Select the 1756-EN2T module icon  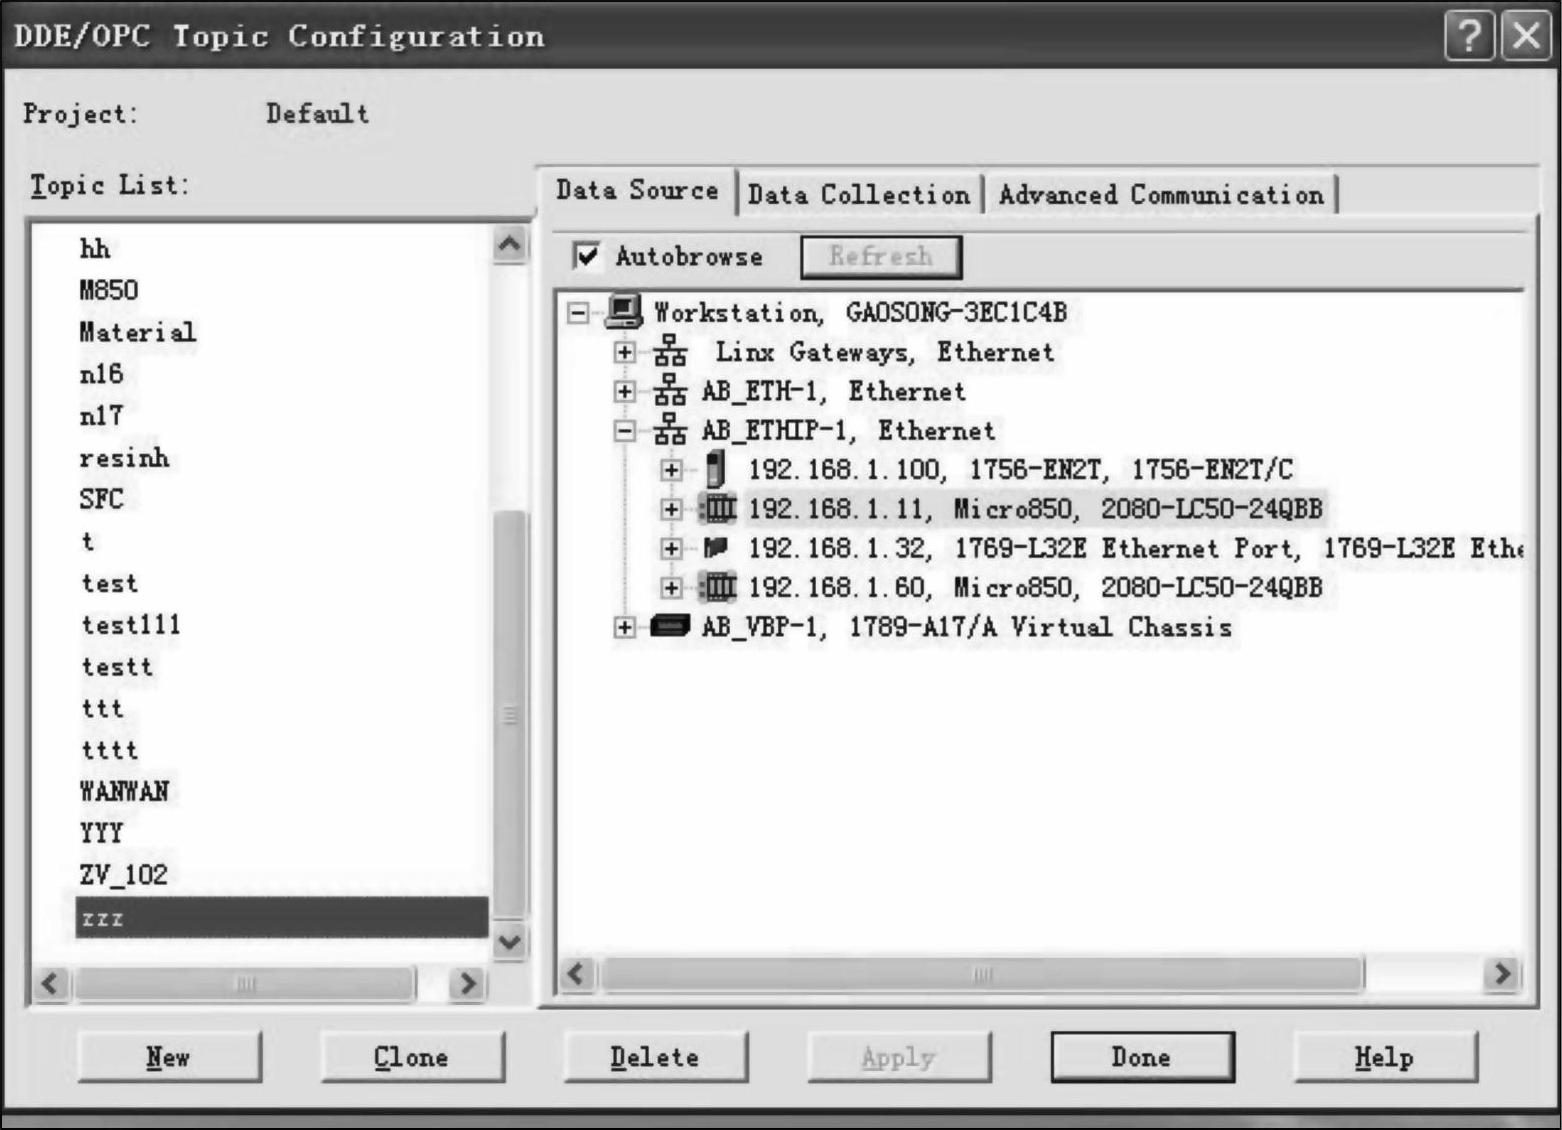716,469
